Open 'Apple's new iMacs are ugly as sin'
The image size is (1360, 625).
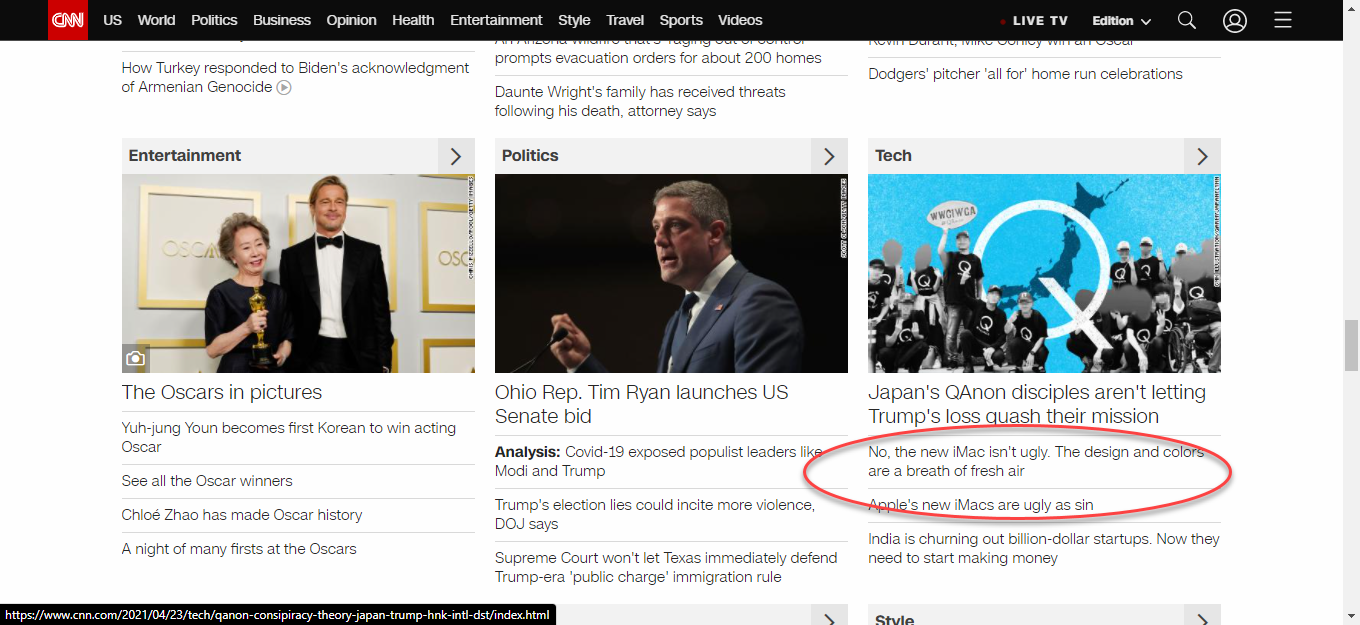coord(981,505)
